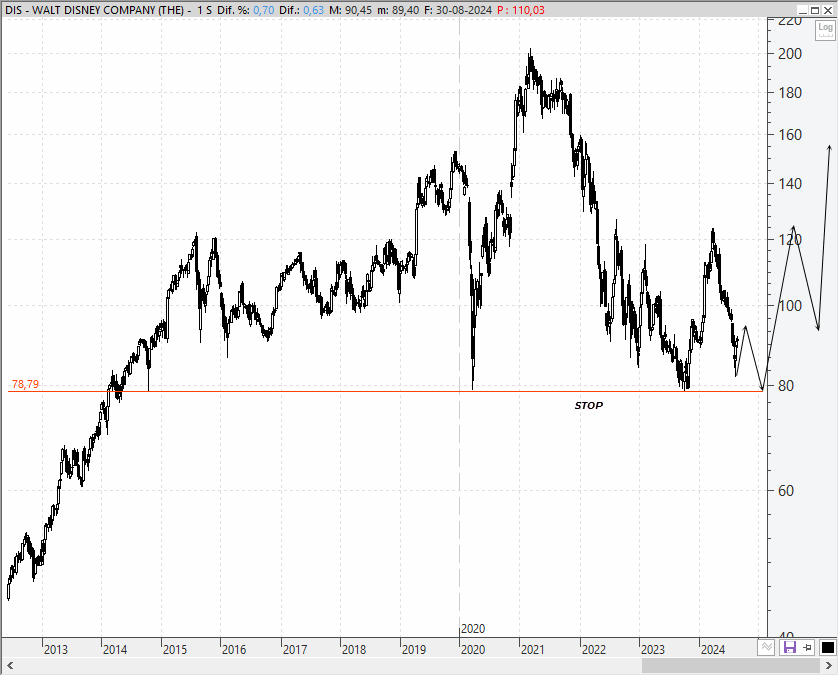Click the 2014 label on time axis
The width and height of the screenshot is (839, 676).
click(x=115, y=650)
